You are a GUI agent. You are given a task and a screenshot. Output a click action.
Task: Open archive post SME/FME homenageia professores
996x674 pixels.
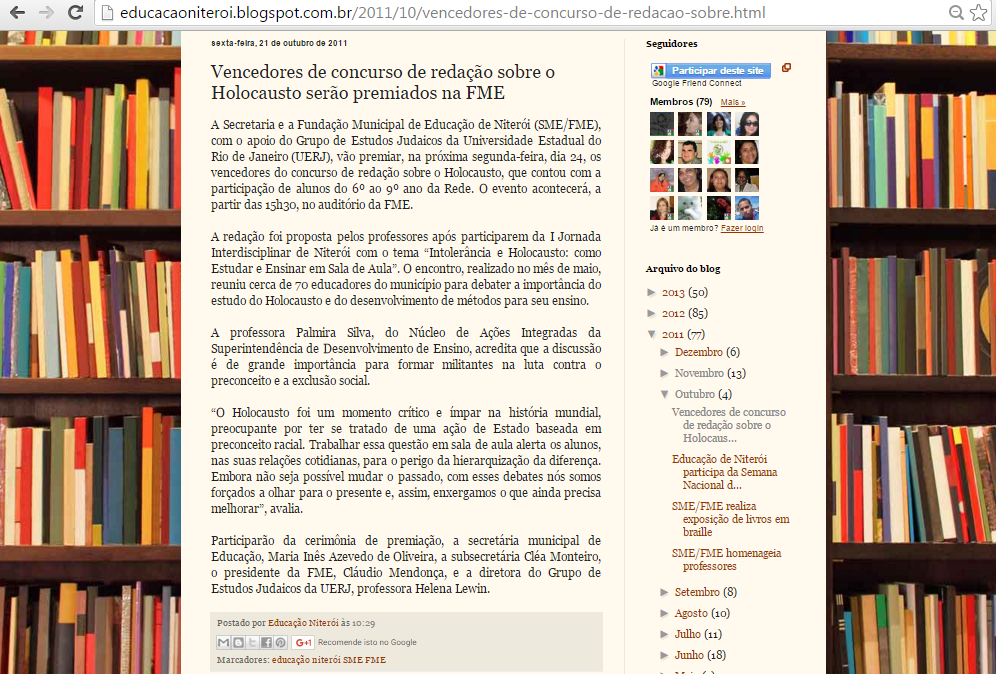[727, 560]
